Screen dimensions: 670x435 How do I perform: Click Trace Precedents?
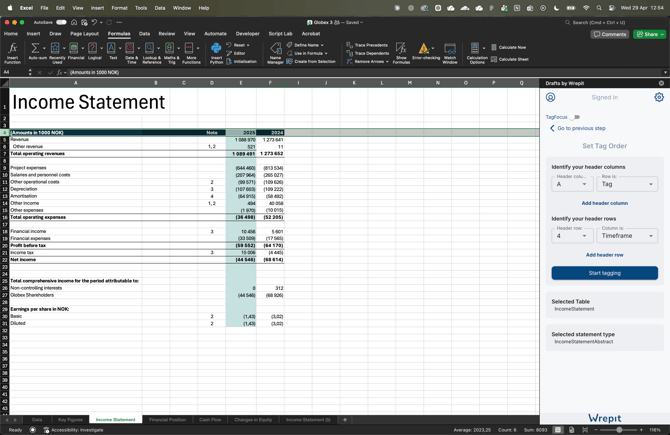click(x=367, y=45)
